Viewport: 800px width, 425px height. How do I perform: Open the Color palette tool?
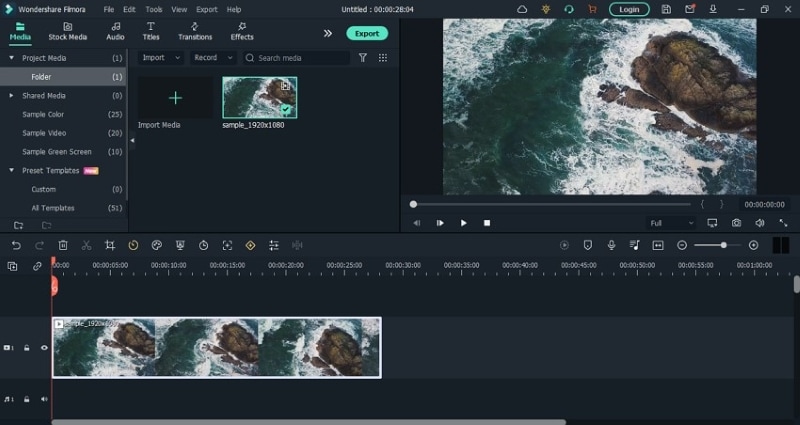pyautogui.click(x=157, y=245)
